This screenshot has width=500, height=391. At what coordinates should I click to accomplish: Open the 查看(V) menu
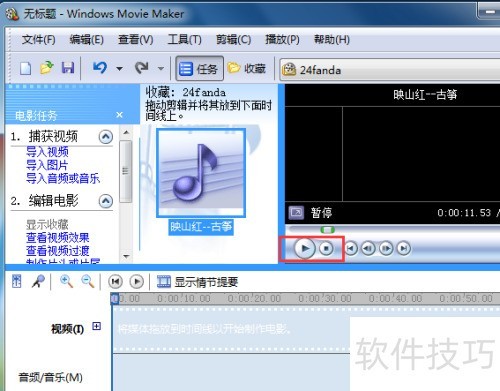136,40
